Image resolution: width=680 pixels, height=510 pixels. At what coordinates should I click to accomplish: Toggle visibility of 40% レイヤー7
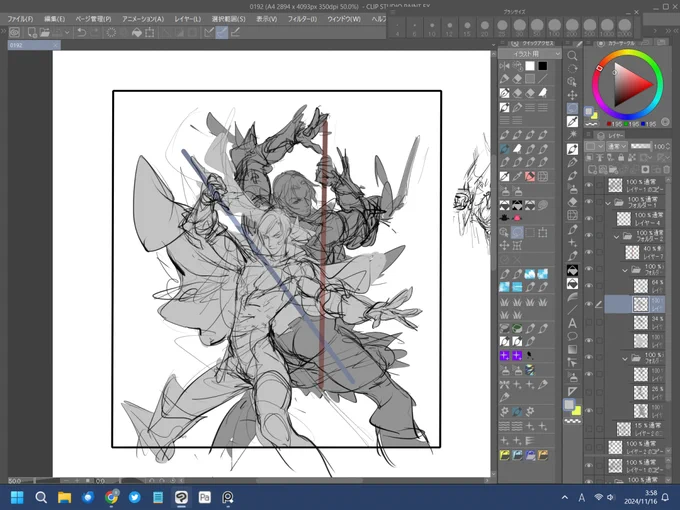pos(588,252)
